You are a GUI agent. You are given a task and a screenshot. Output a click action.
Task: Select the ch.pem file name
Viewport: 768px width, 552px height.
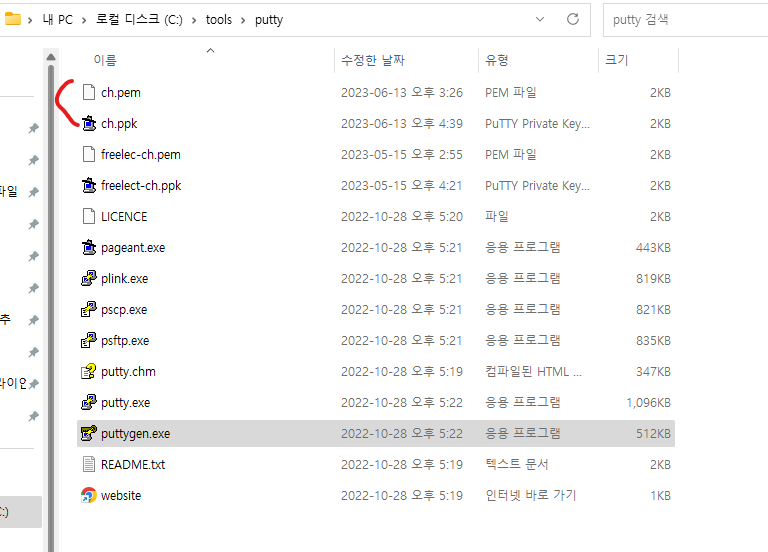coord(120,93)
